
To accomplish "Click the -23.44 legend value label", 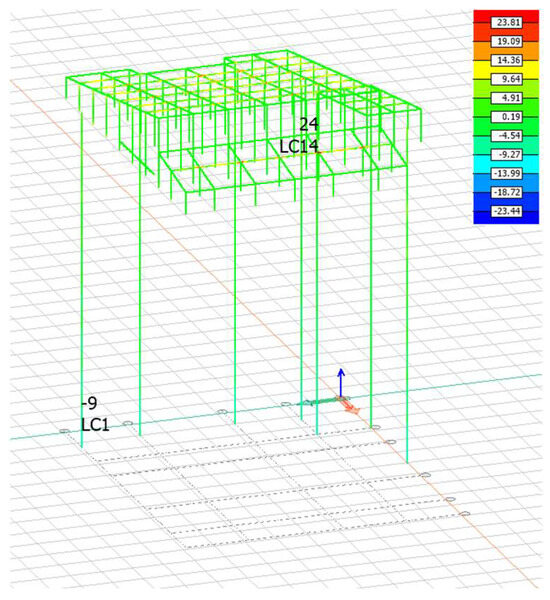I will [507, 211].
